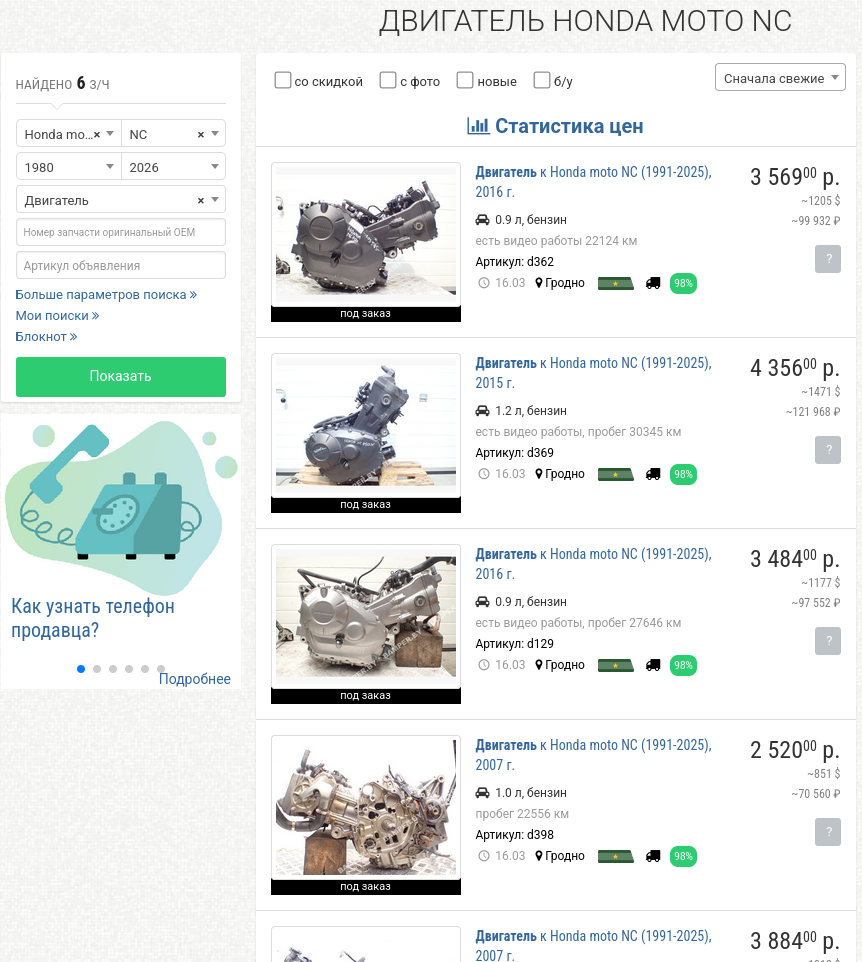
Task: Click the question mark icon for 2 520 р. listing
Action: coord(828,832)
